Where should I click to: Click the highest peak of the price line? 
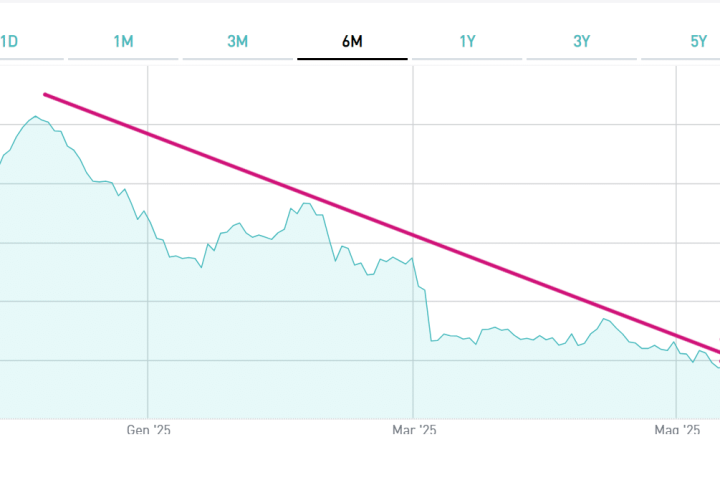pyautogui.click(x=35, y=117)
